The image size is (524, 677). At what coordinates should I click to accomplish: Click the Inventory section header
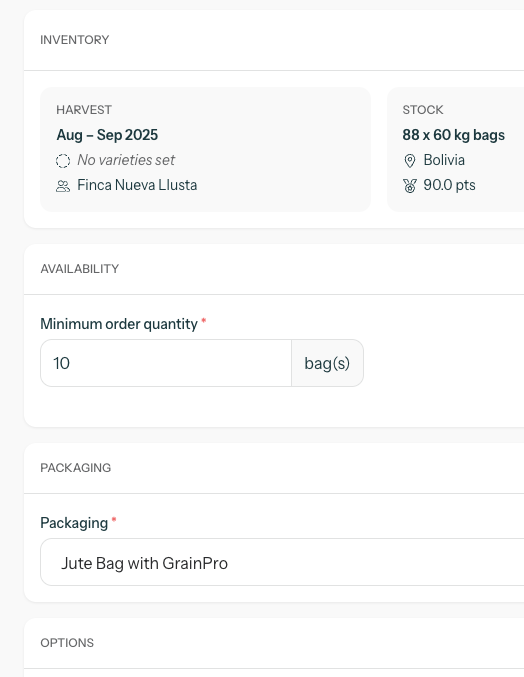point(75,40)
